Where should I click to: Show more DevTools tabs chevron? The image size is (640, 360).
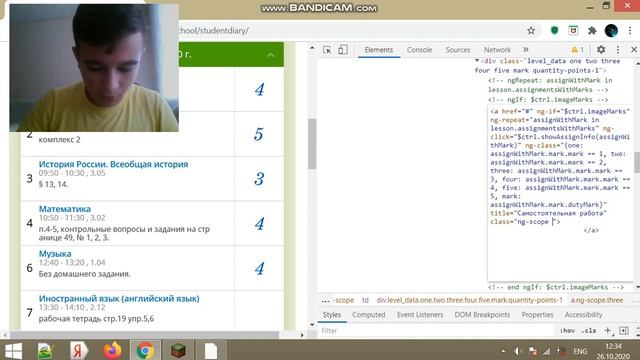(526, 49)
